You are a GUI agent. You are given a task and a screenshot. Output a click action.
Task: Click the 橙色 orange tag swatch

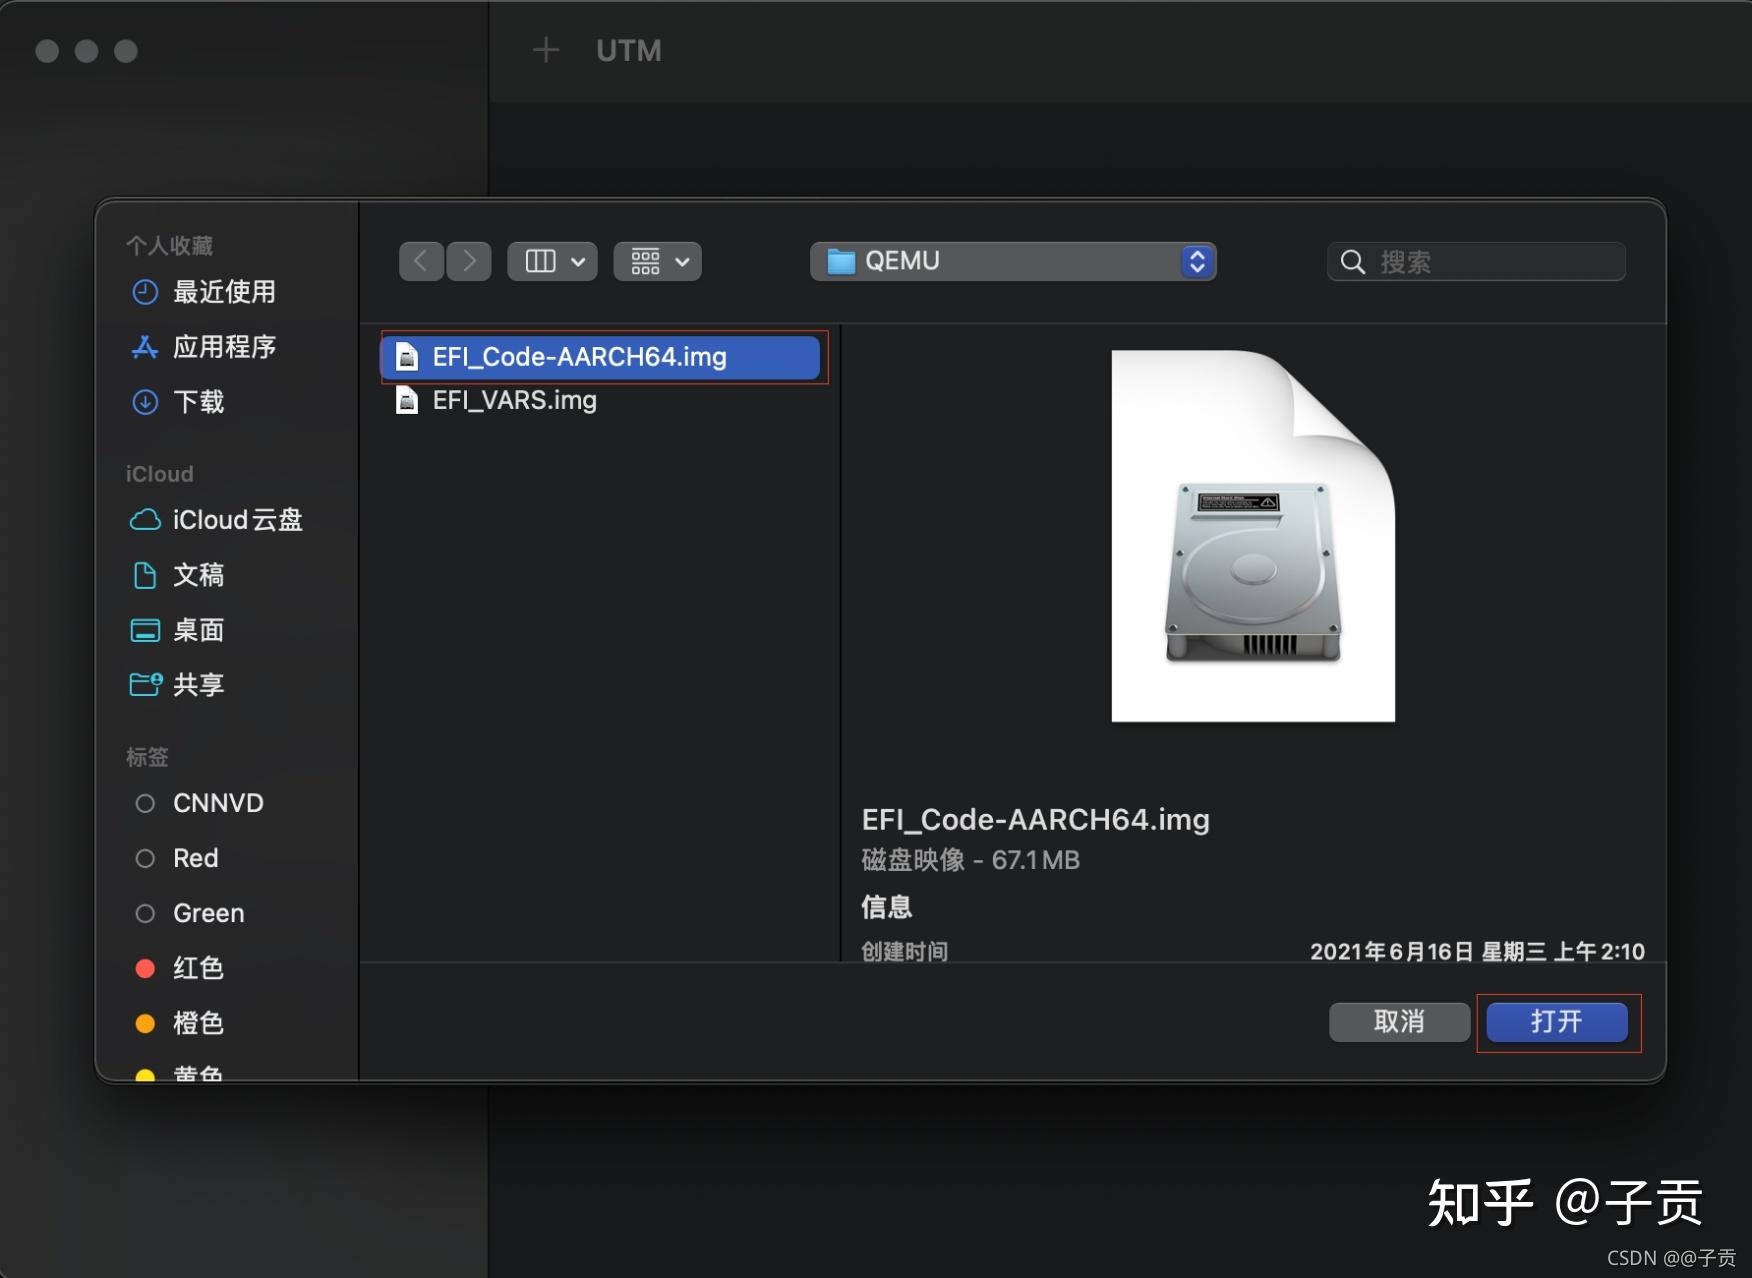click(145, 1022)
